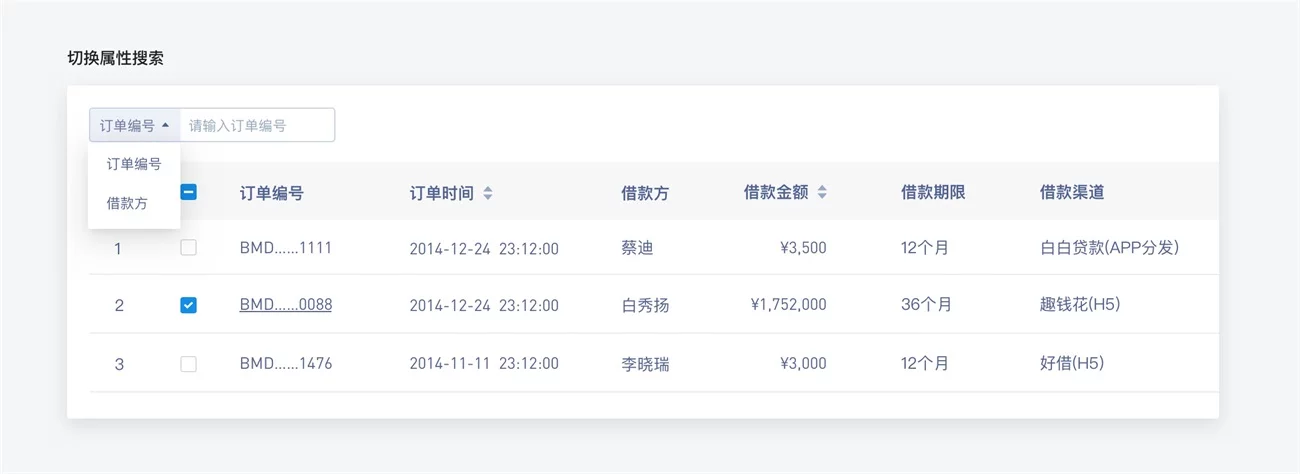Click borrower name 白秀扬
This screenshot has height=474, width=1300.
click(644, 305)
